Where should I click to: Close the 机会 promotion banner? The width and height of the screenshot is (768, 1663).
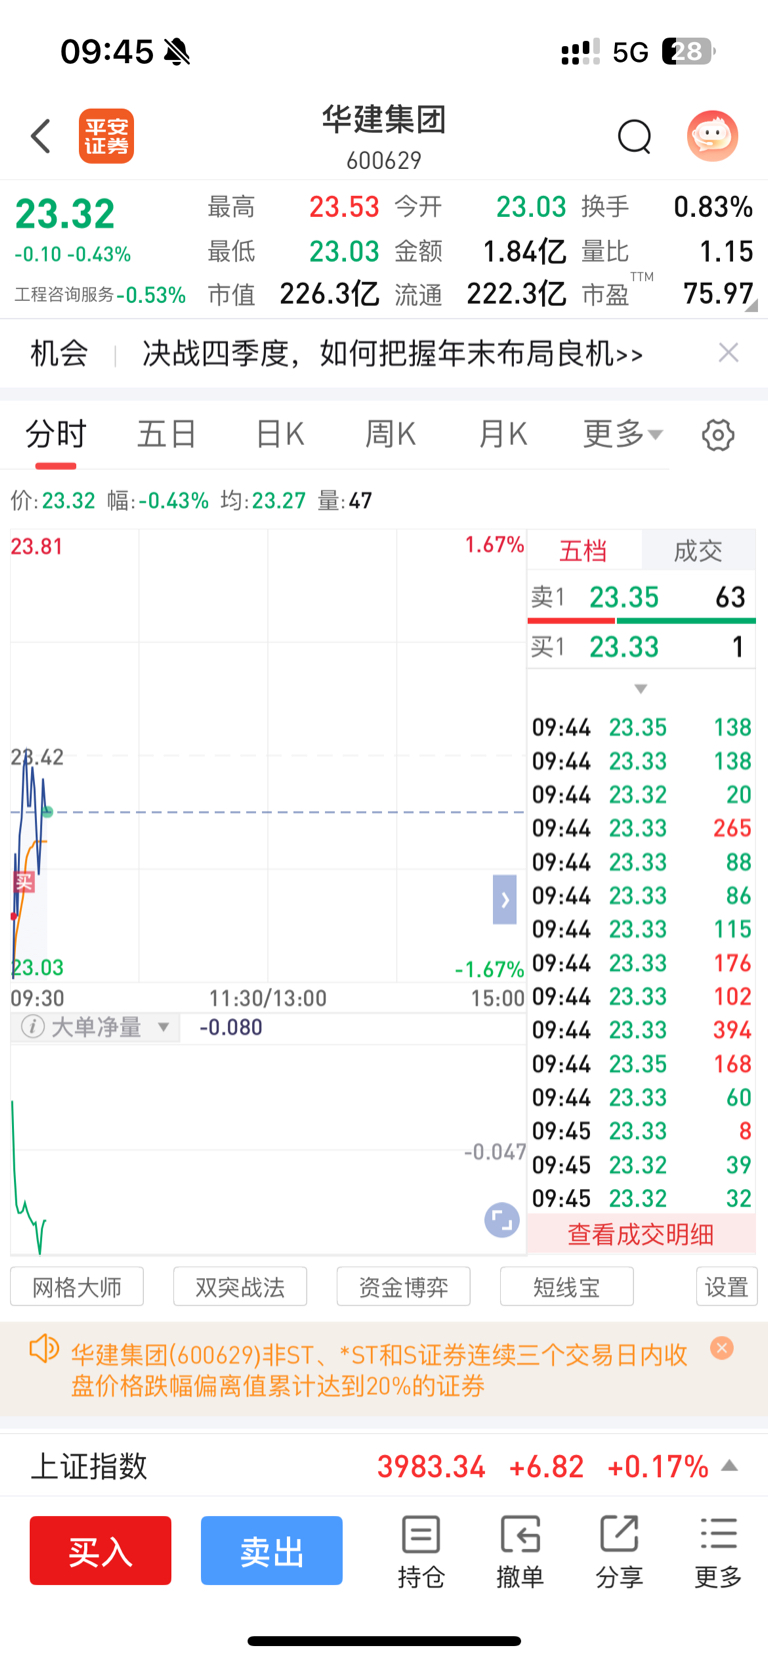[729, 352]
